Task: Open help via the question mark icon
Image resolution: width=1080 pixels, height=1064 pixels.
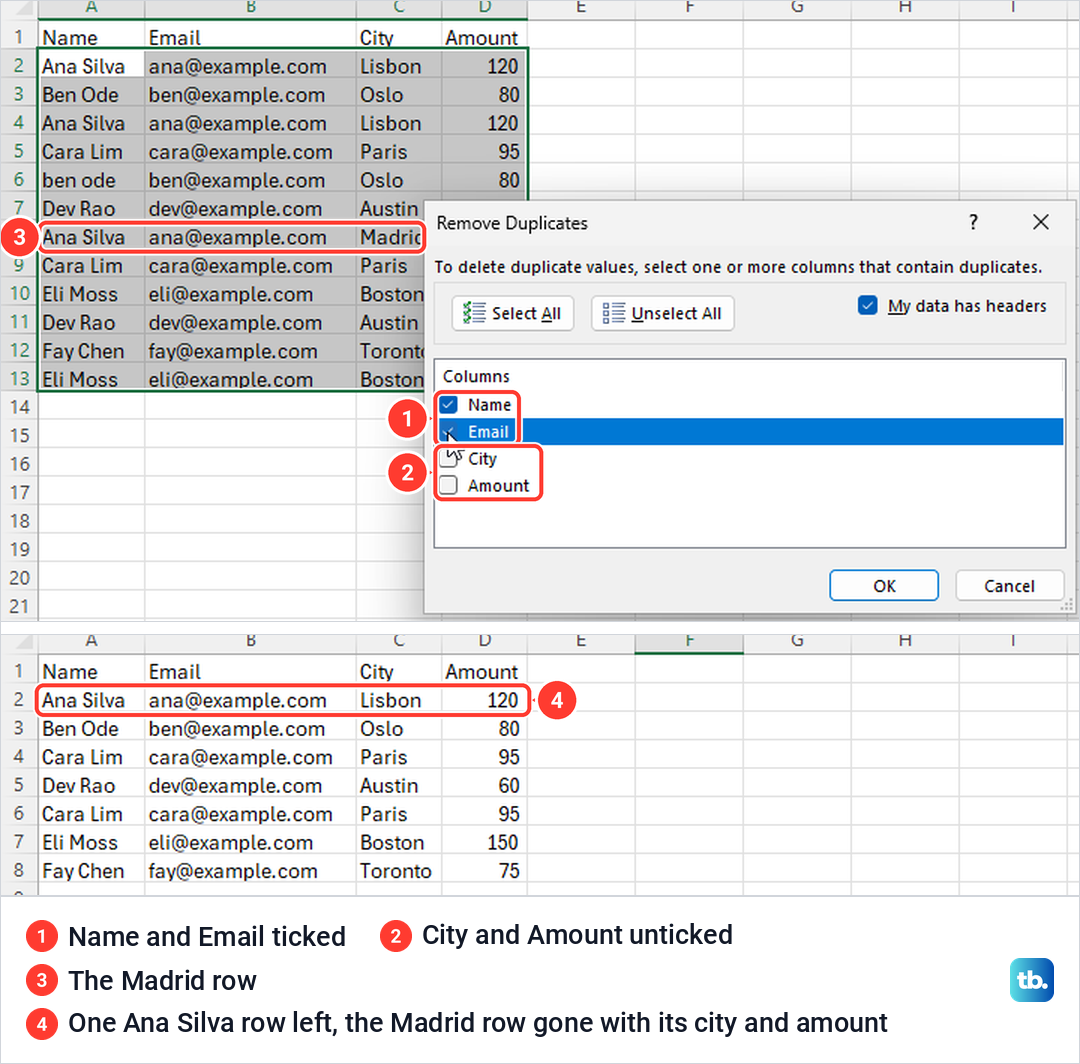Action: tap(973, 222)
